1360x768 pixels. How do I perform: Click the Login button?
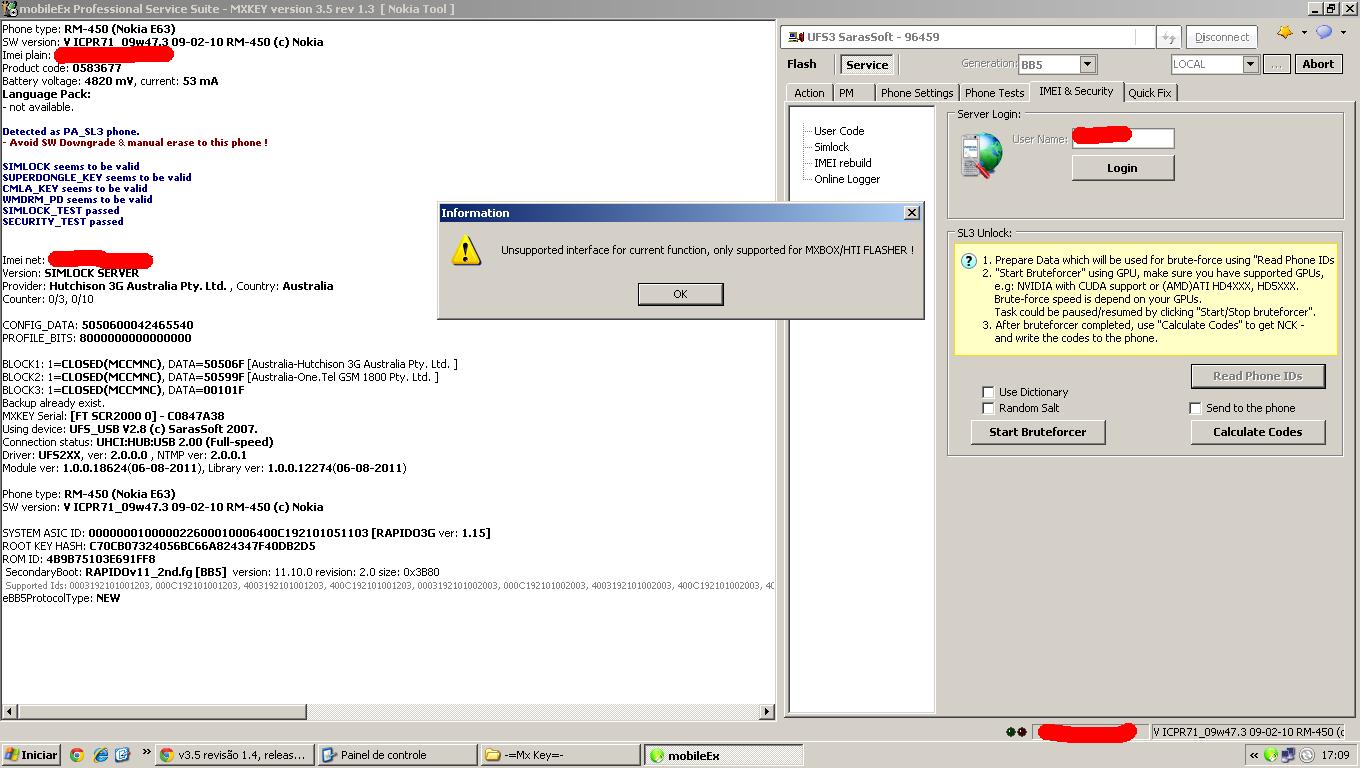click(1122, 168)
